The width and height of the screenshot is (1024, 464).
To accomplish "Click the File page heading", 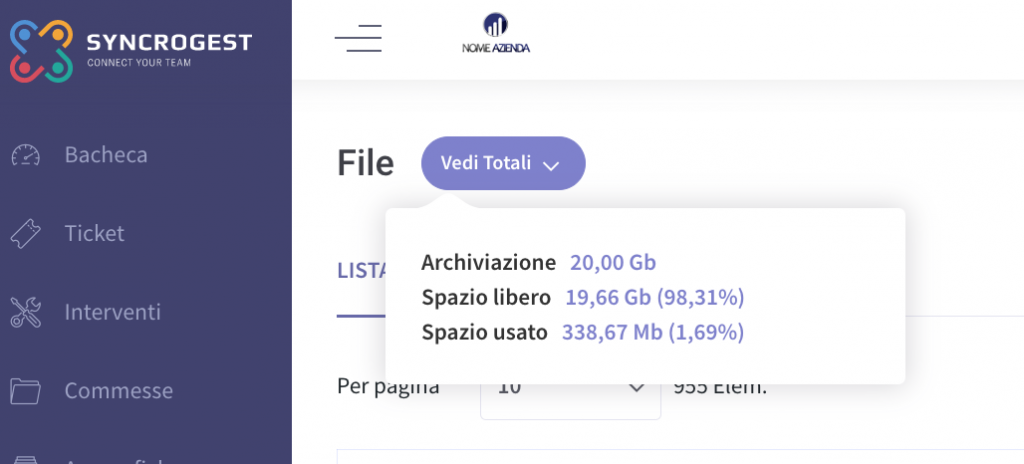I will tap(365, 163).
